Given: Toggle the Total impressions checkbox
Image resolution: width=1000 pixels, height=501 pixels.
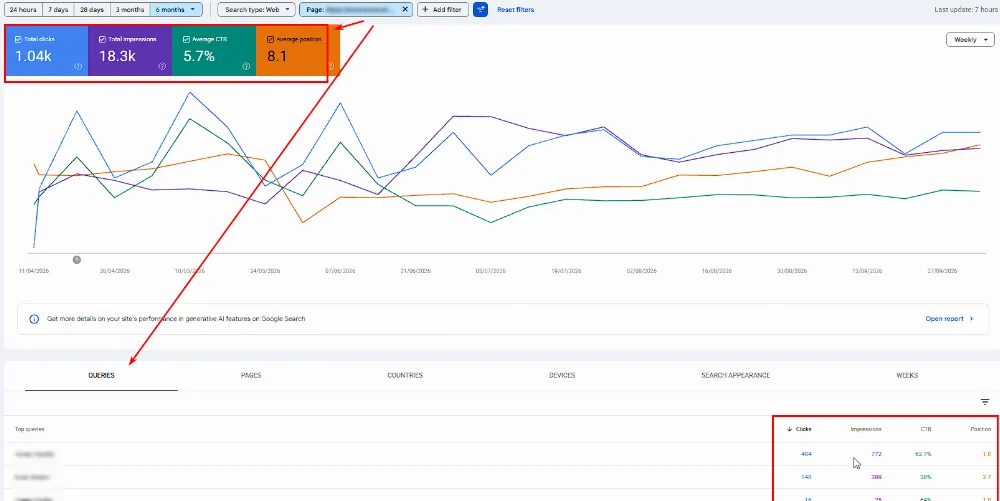Looking at the screenshot, I should click(102, 39).
